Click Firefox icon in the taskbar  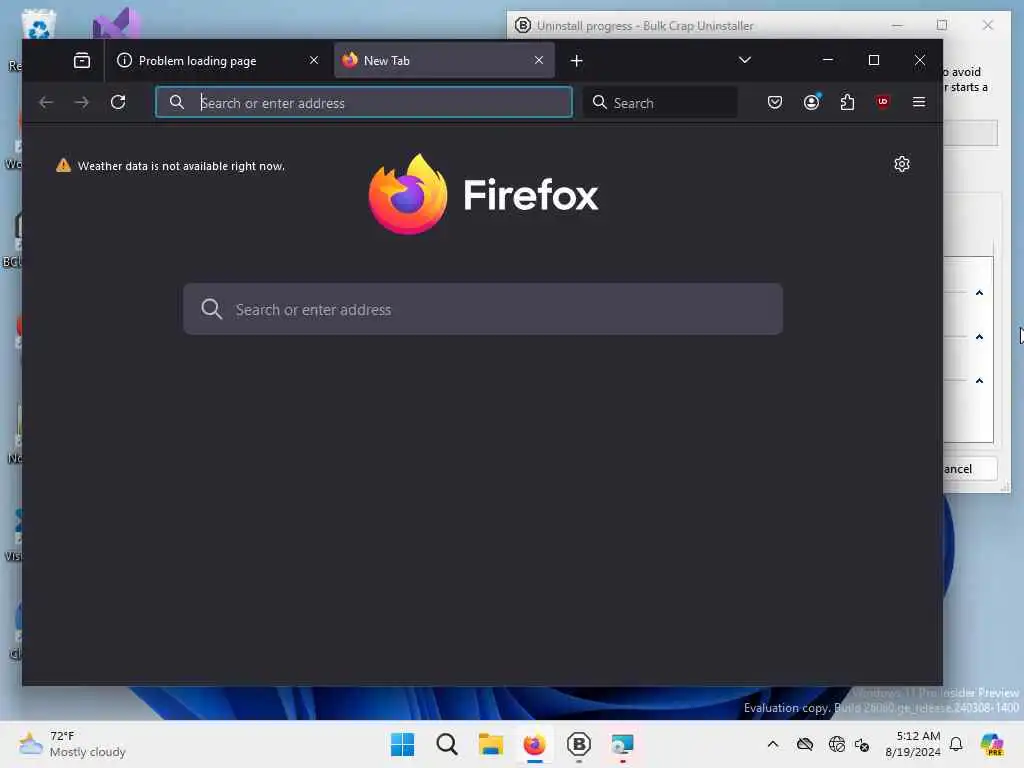(x=534, y=744)
